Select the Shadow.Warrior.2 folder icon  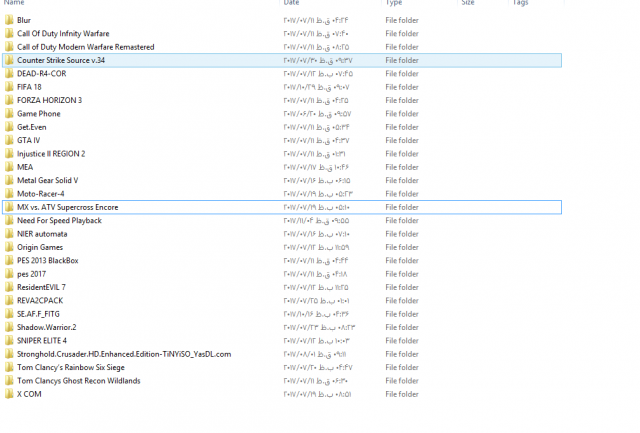click(x=9, y=327)
